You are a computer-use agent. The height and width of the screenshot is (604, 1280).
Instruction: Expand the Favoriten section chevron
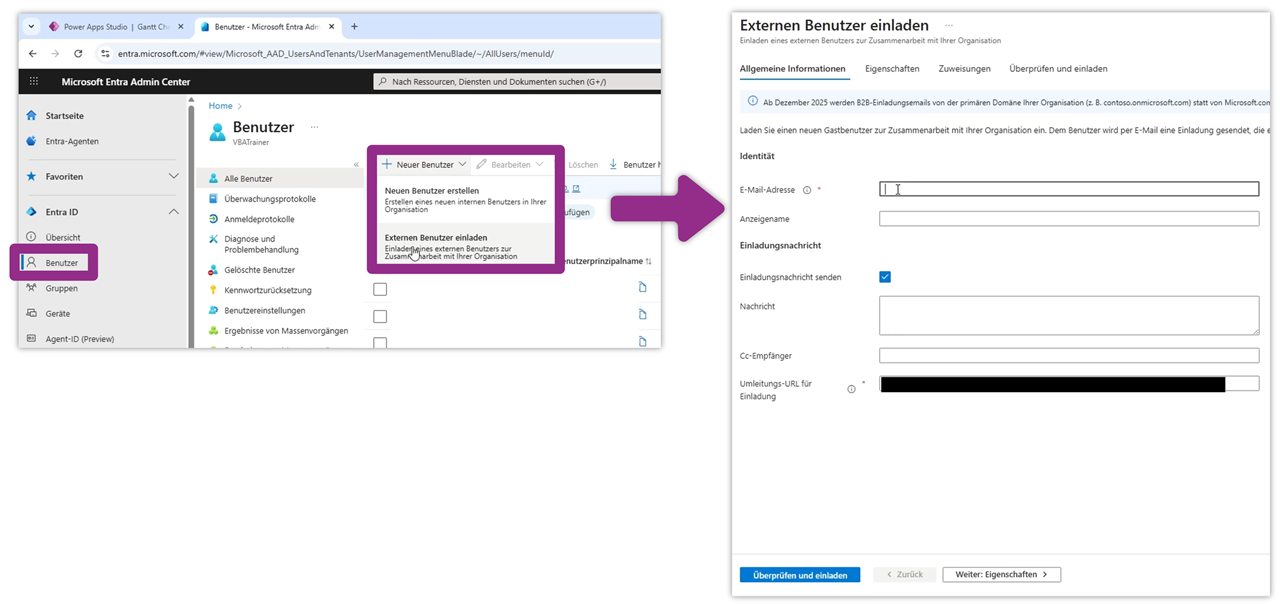click(x=173, y=177)
